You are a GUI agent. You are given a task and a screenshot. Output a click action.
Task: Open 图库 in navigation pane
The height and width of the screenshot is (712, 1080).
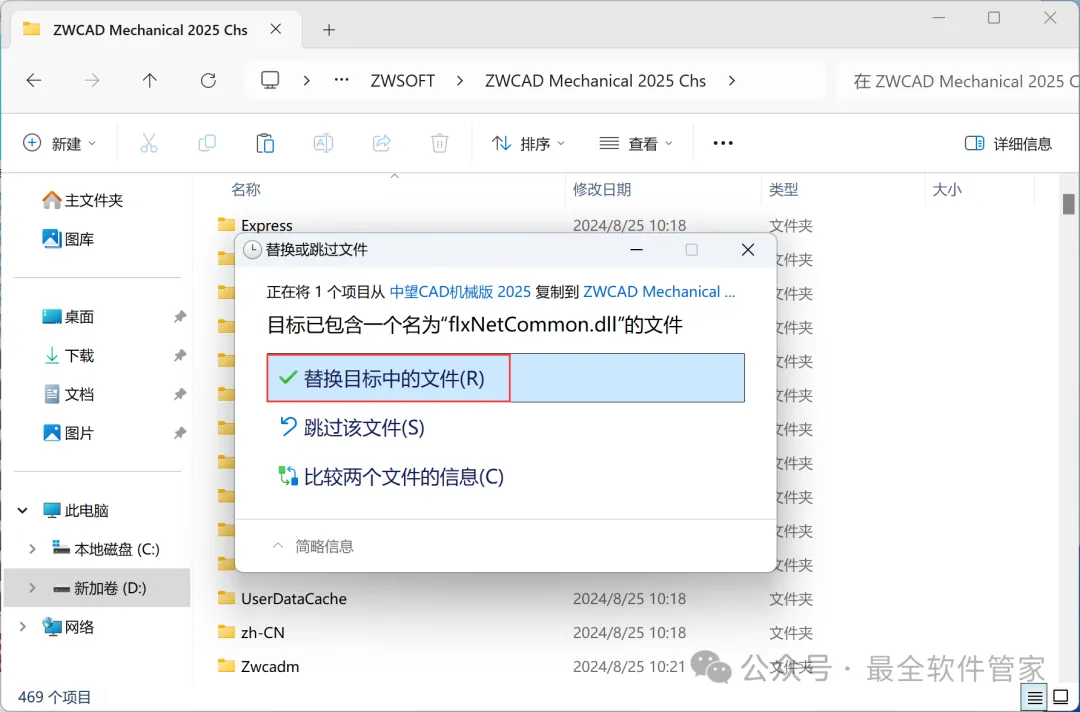(68, 239)
